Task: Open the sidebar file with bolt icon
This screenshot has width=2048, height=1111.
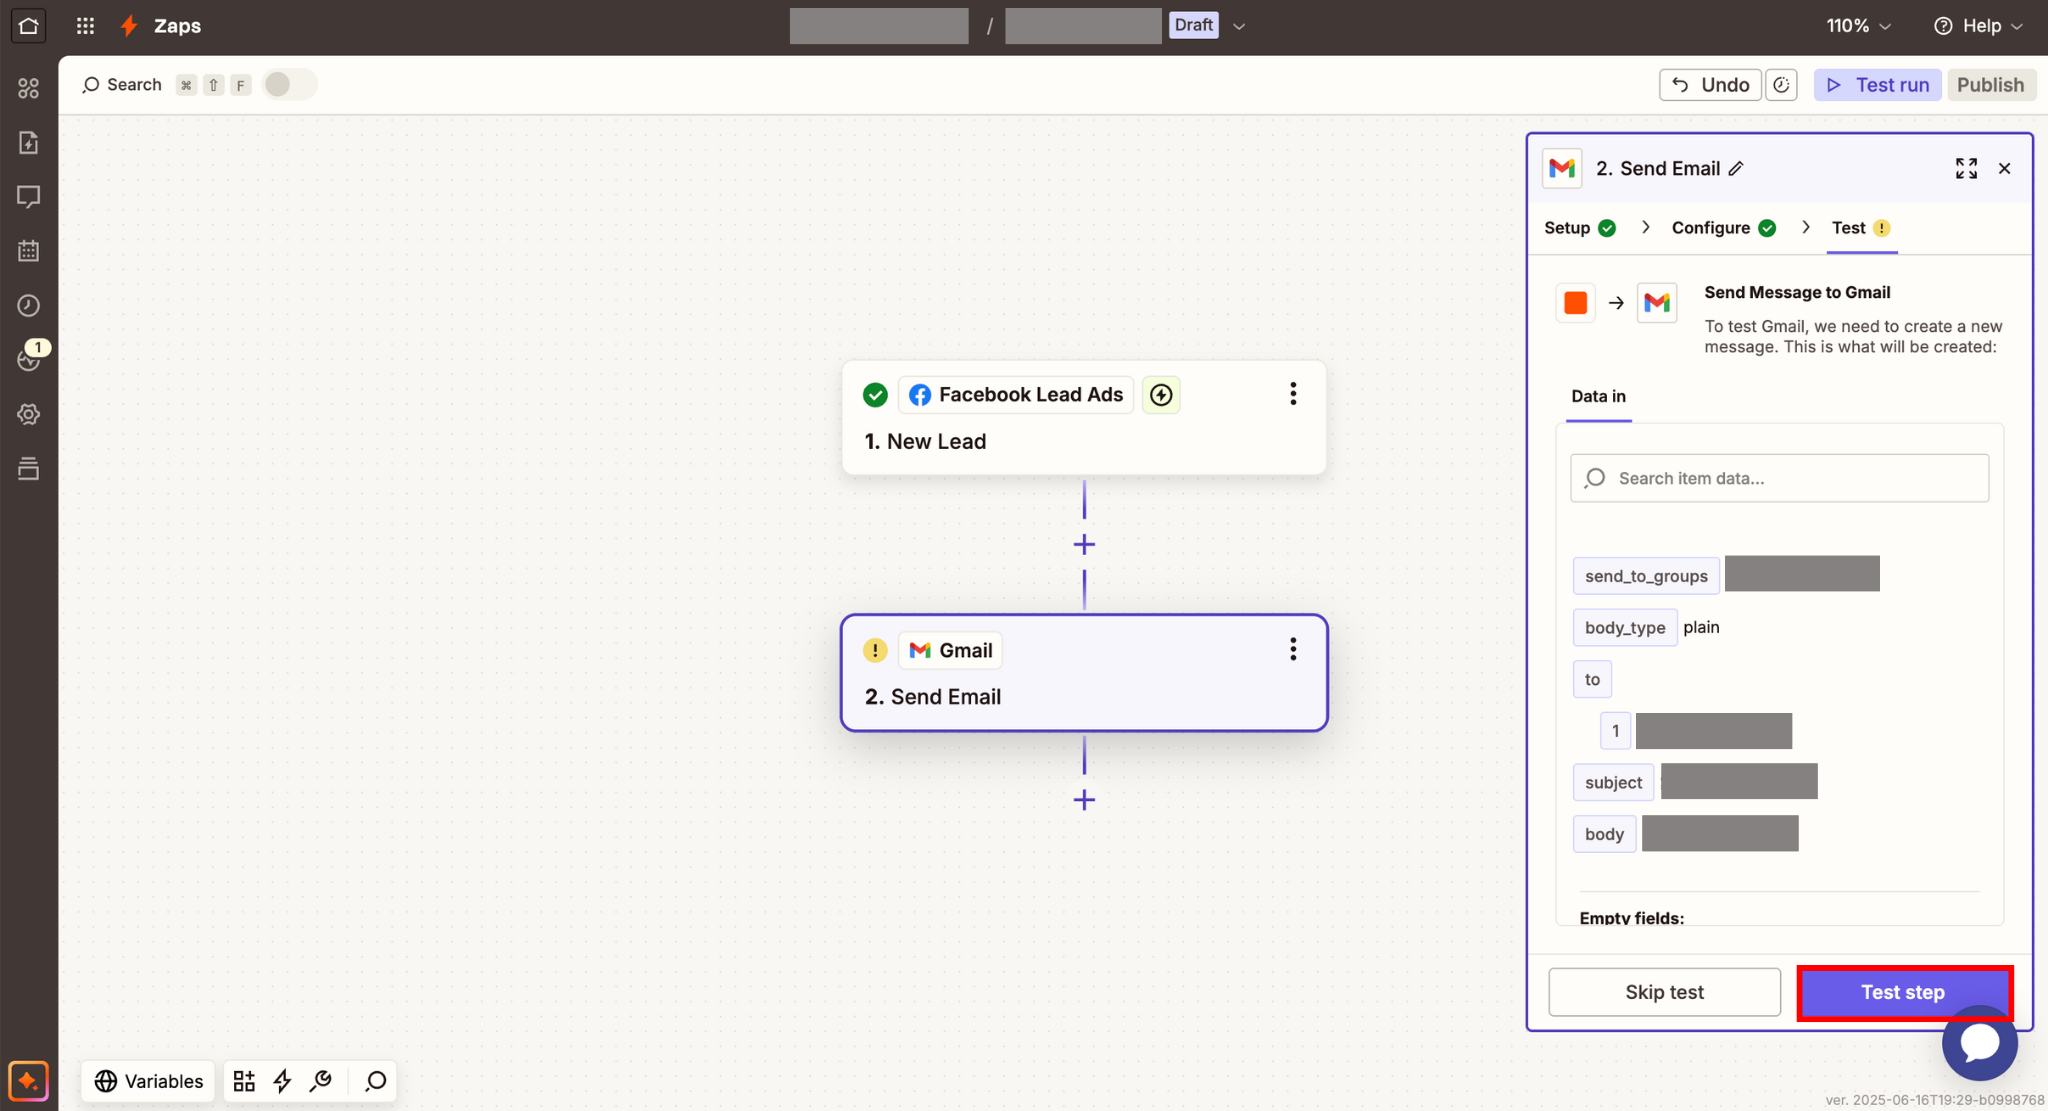Action: [29, 143]
